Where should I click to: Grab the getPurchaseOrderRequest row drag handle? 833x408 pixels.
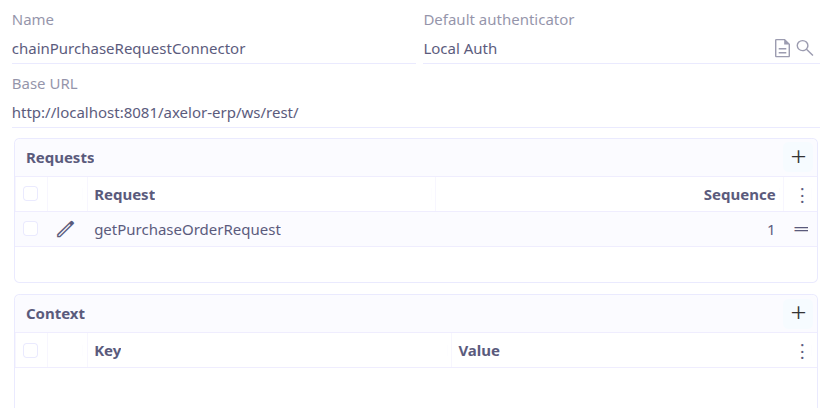point(800,230)
